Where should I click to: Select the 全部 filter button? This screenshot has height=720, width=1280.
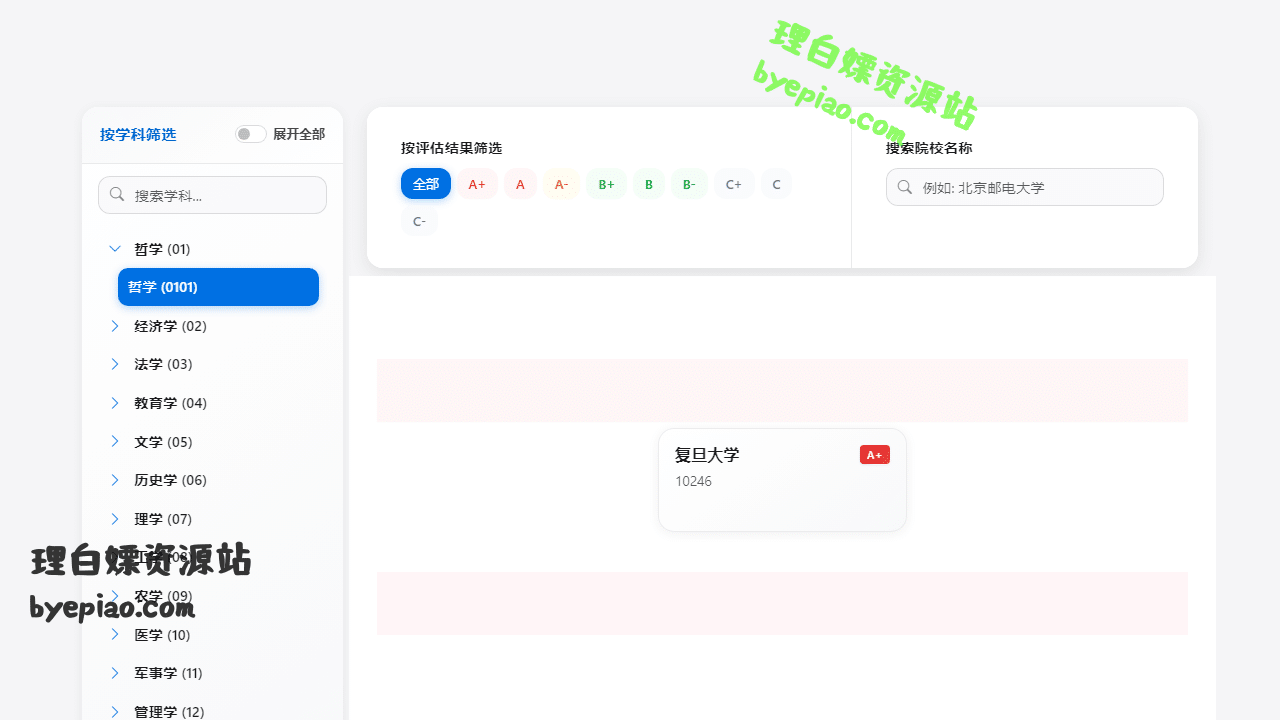click(x=426, y=184)
